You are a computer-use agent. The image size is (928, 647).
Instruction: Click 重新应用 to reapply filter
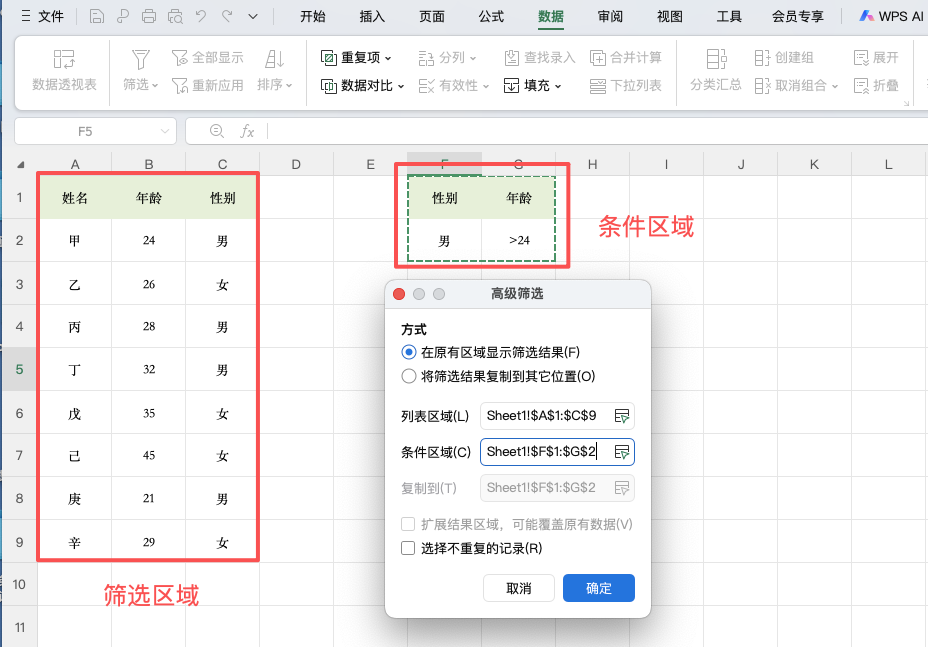click(x=206, y=85)
